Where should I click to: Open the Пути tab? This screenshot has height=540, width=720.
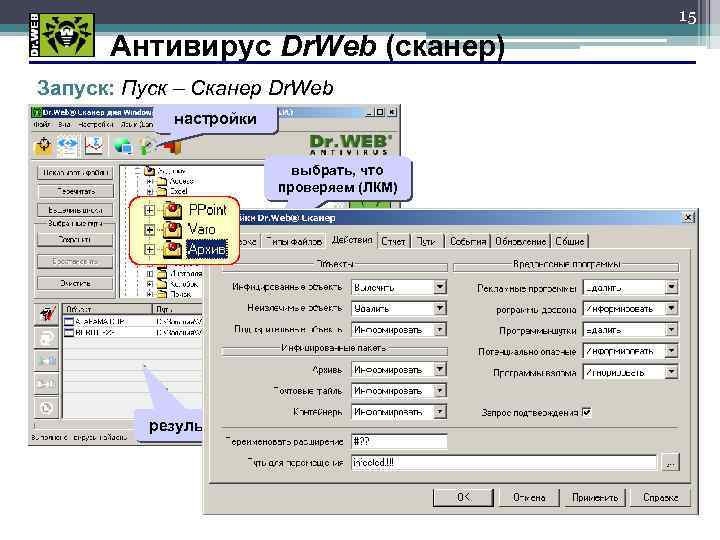pos(427,241)
